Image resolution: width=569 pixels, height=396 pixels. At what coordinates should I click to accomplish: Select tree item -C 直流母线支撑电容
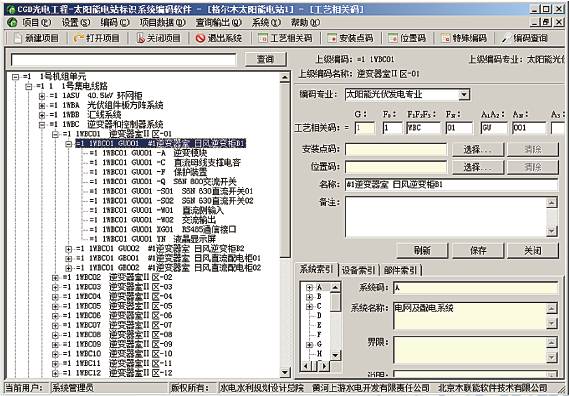click(x=165, y=163)
